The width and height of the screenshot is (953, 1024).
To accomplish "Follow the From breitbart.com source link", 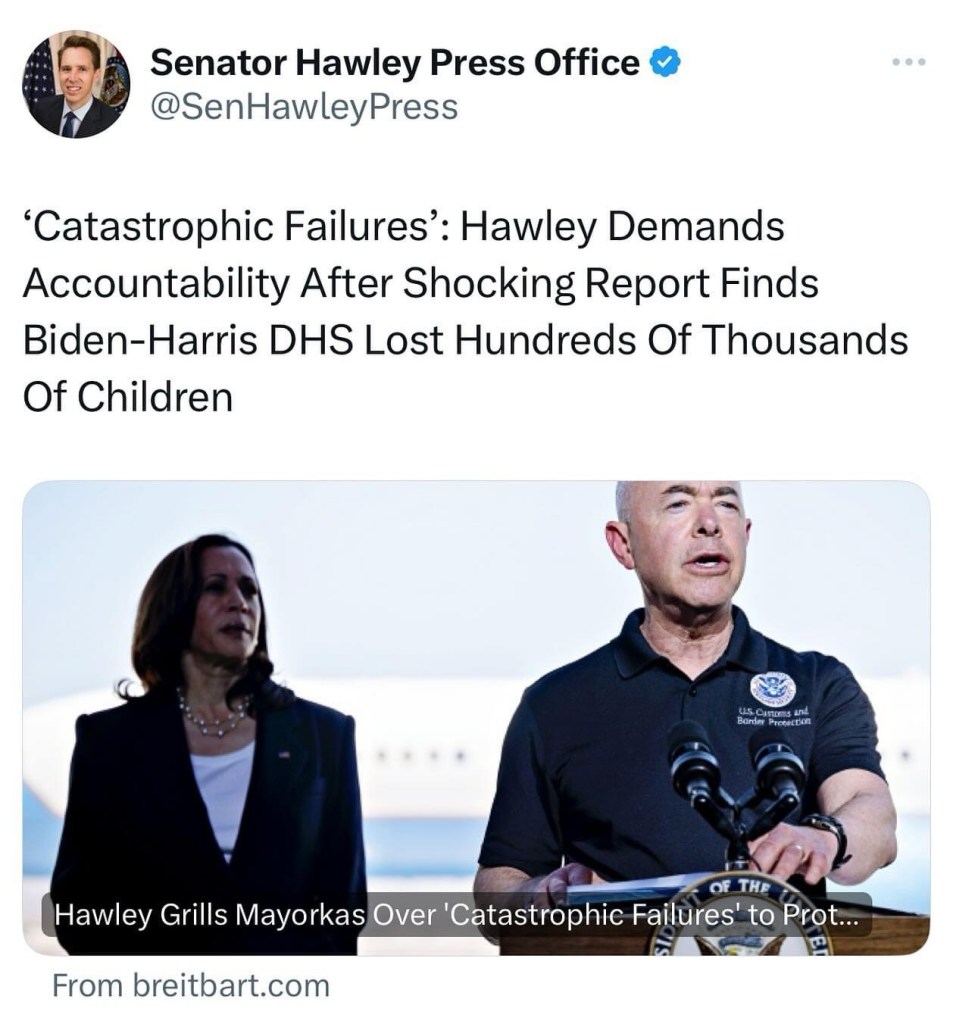I will [191, 985].
